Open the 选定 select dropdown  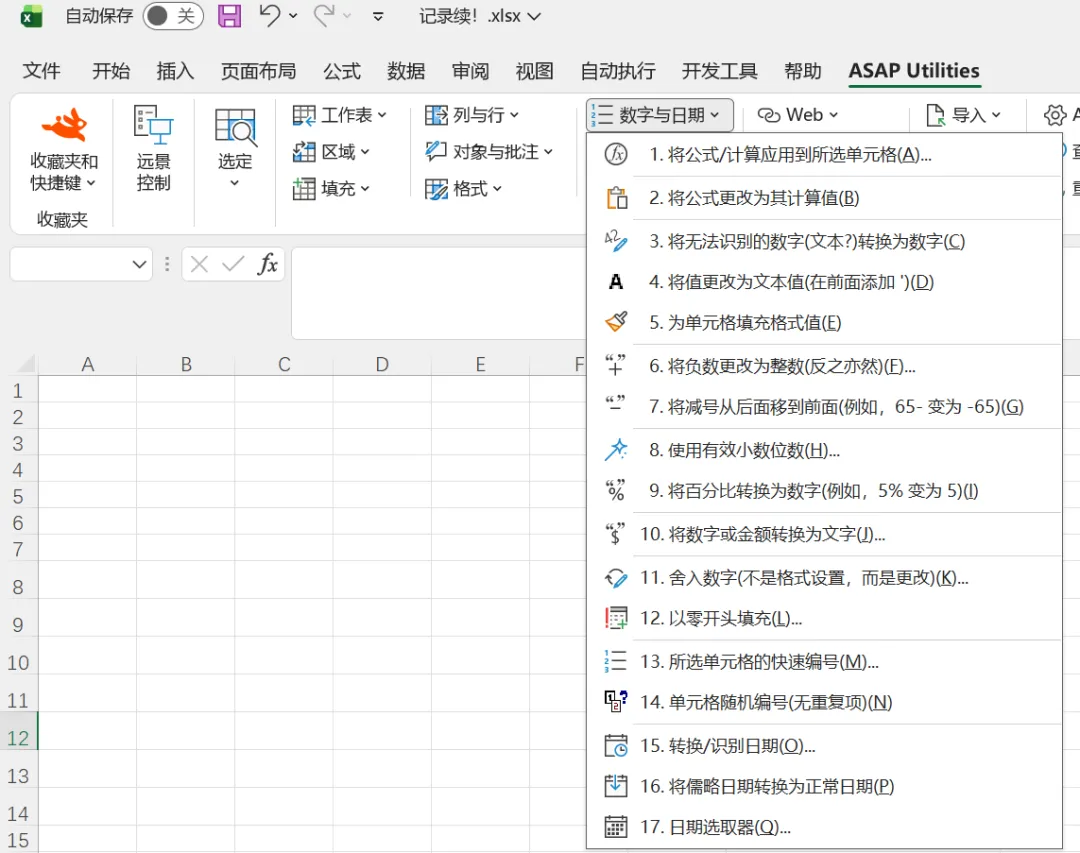[235, 148]
